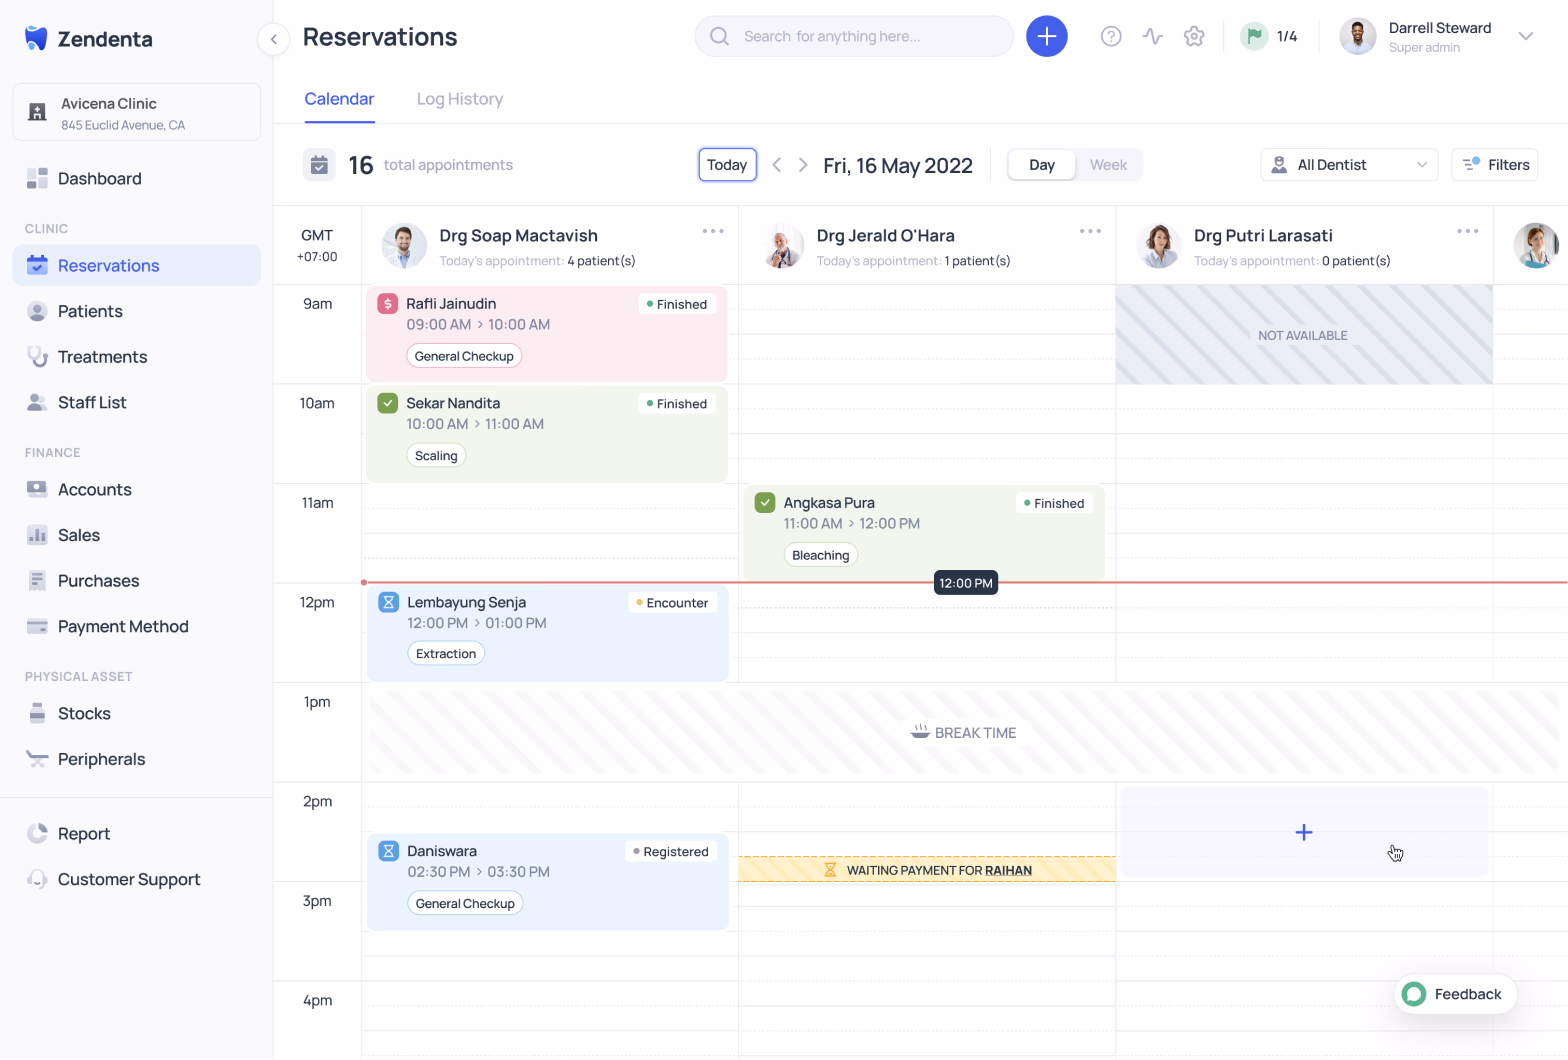Expand Darrell Steward profile menu
The height and width of the screenshot is (1060, 1568).
coord(1525,37)
